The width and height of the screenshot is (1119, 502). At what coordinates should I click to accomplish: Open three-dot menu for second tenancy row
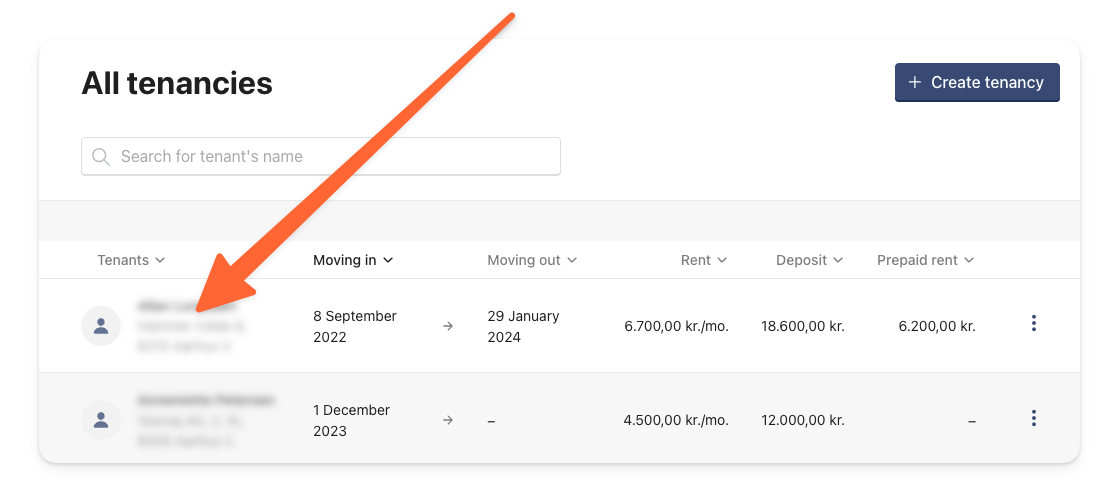pos(1033,418)
